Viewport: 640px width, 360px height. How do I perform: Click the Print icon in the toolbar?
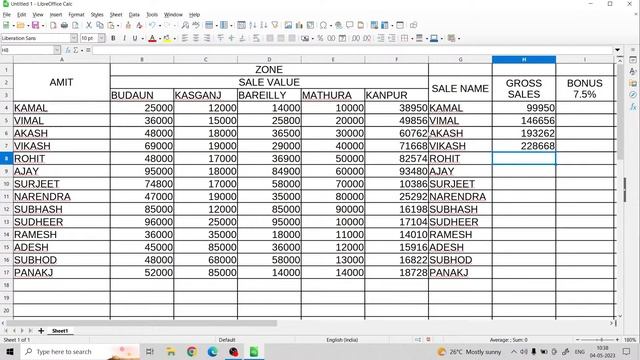click(64, 25)
